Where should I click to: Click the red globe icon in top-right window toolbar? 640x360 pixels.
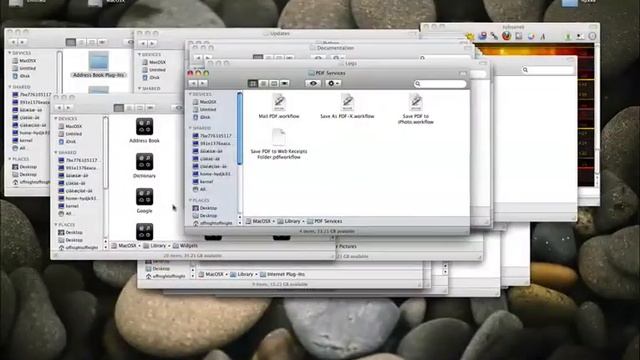tap(507, 36)
